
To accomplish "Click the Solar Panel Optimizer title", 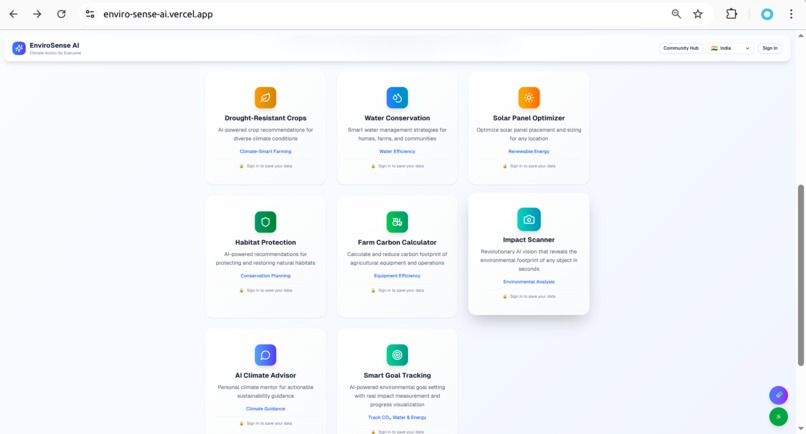I will tap(528, 118).
